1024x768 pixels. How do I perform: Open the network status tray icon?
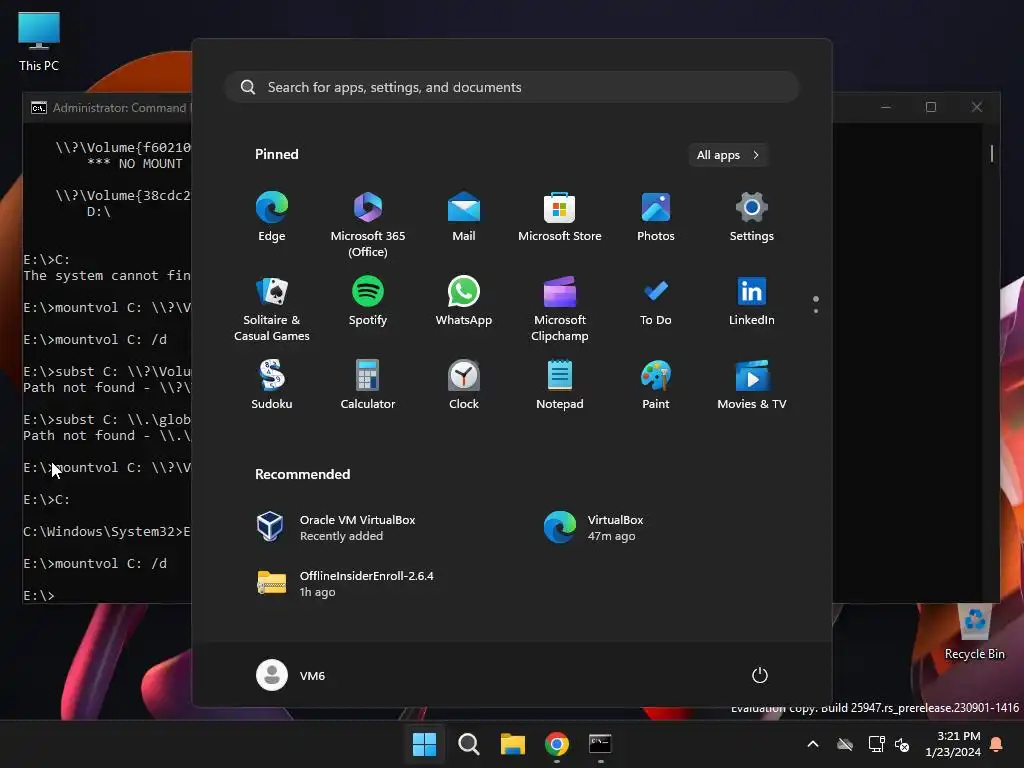click(876, 744)
